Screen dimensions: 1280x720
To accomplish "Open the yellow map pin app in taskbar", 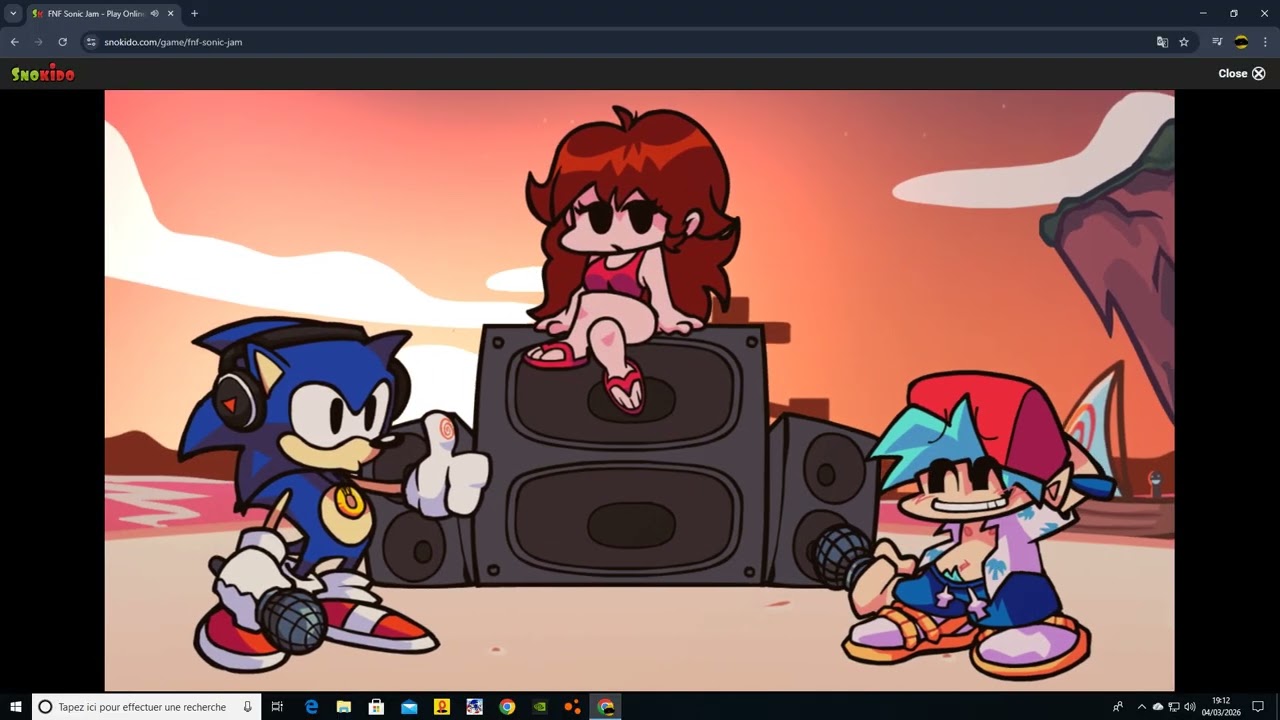I will (x=442, y=707).
